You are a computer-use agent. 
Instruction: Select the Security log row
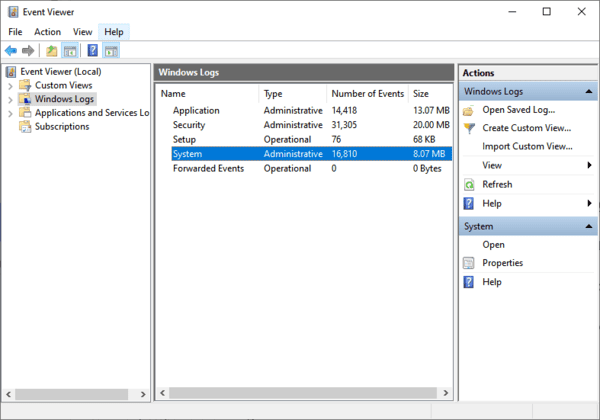pyautogui.click(x=189, y=125)
